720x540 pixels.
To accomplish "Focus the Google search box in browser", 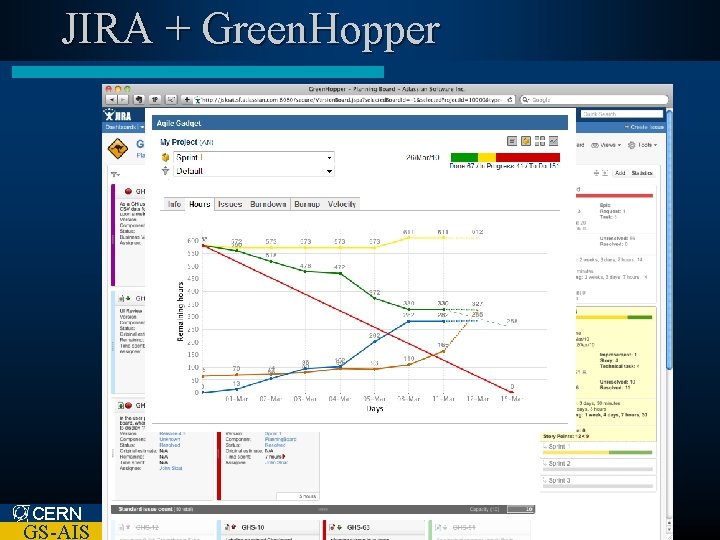I will click(594, 99).
